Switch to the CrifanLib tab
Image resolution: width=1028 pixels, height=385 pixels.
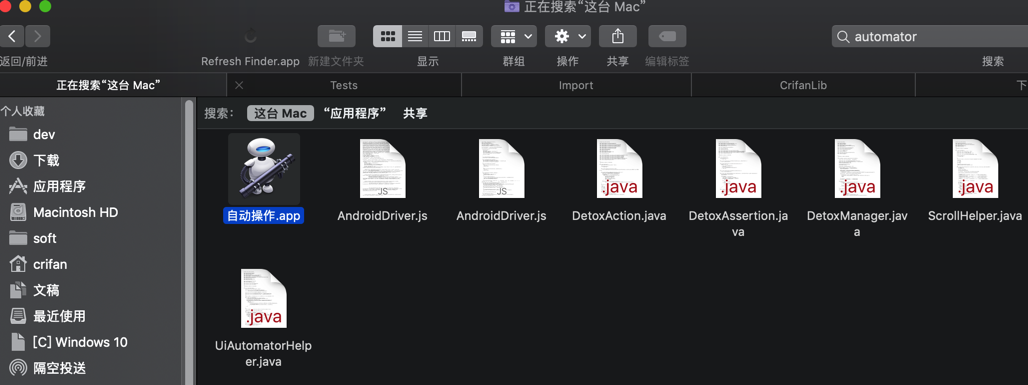(803, 85)
